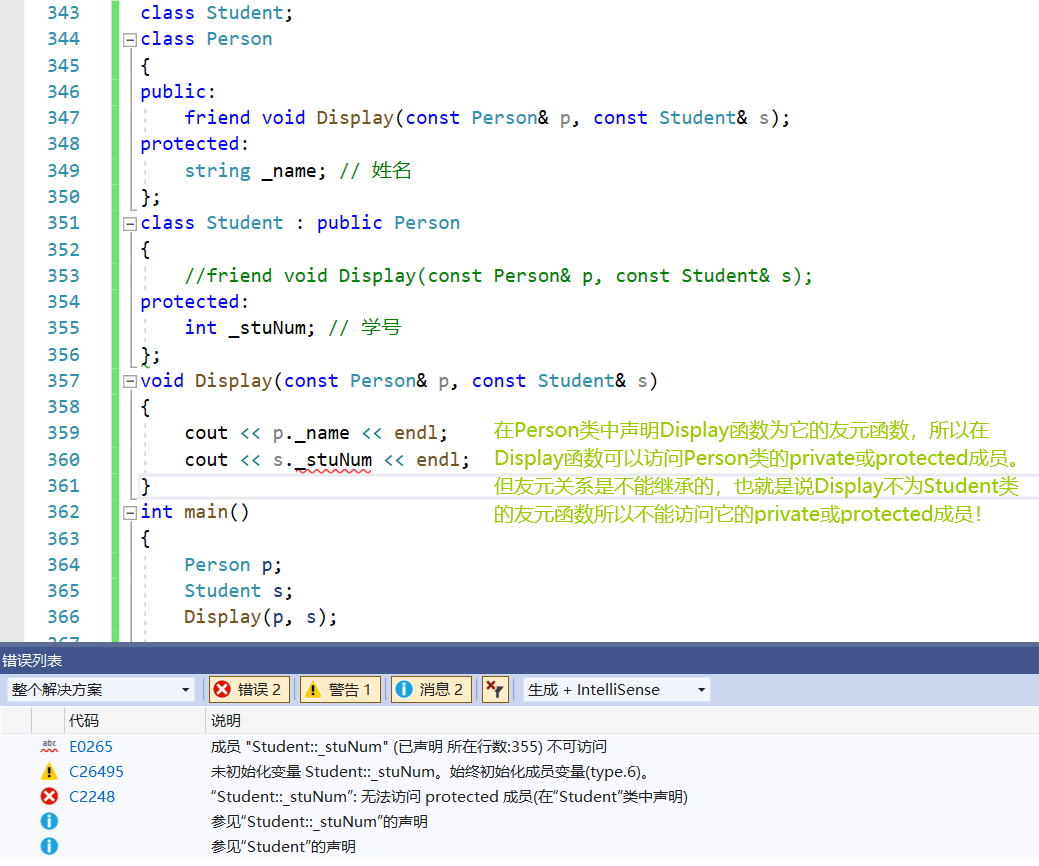Select the E0265 不可访问 error description
Viewport: 1039px width, 866px height.
pyautogui.click(x=408, y=747)
